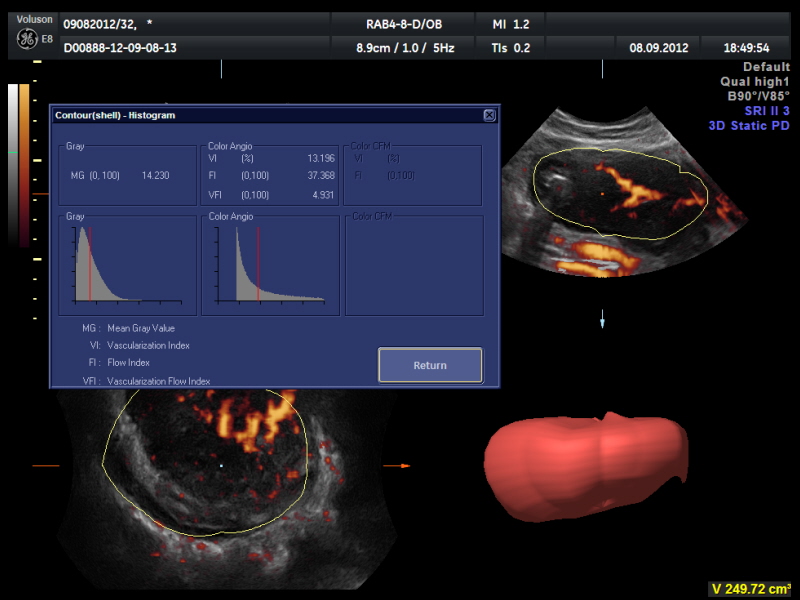Click the VFI value 4.931

[x=323, y=195]
